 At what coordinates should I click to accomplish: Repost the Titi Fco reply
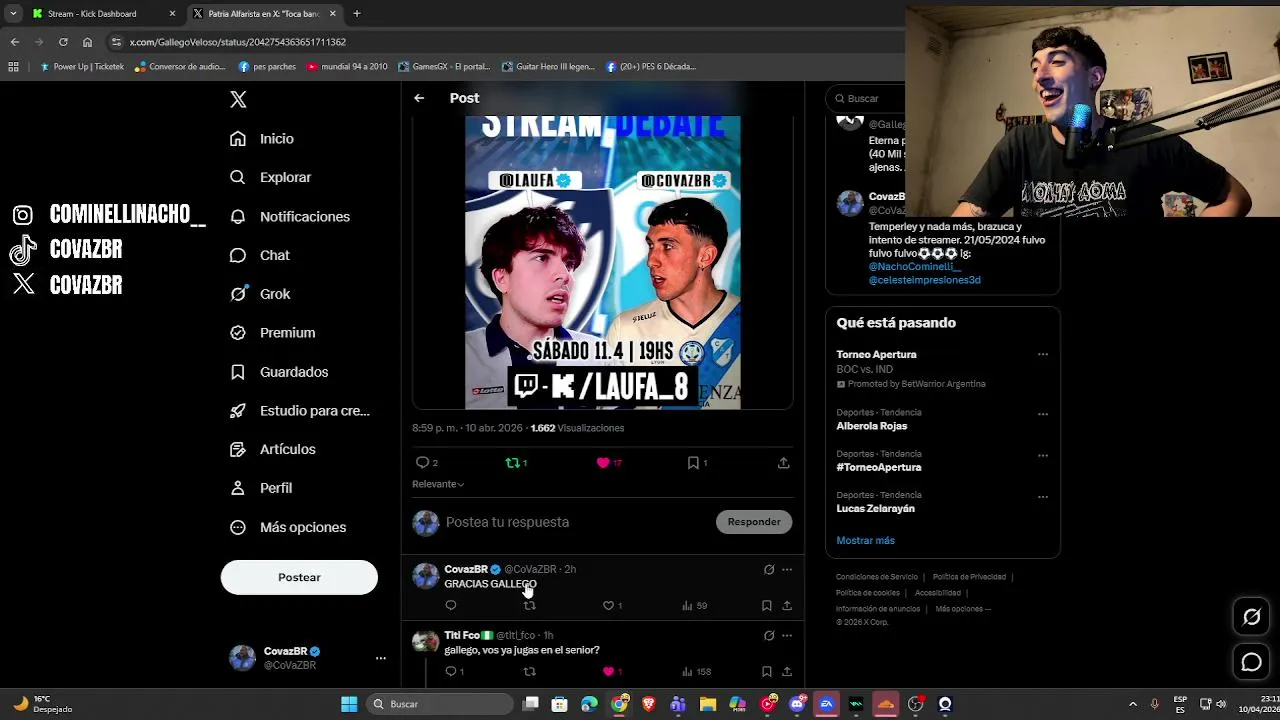click(x=530, y=671)
